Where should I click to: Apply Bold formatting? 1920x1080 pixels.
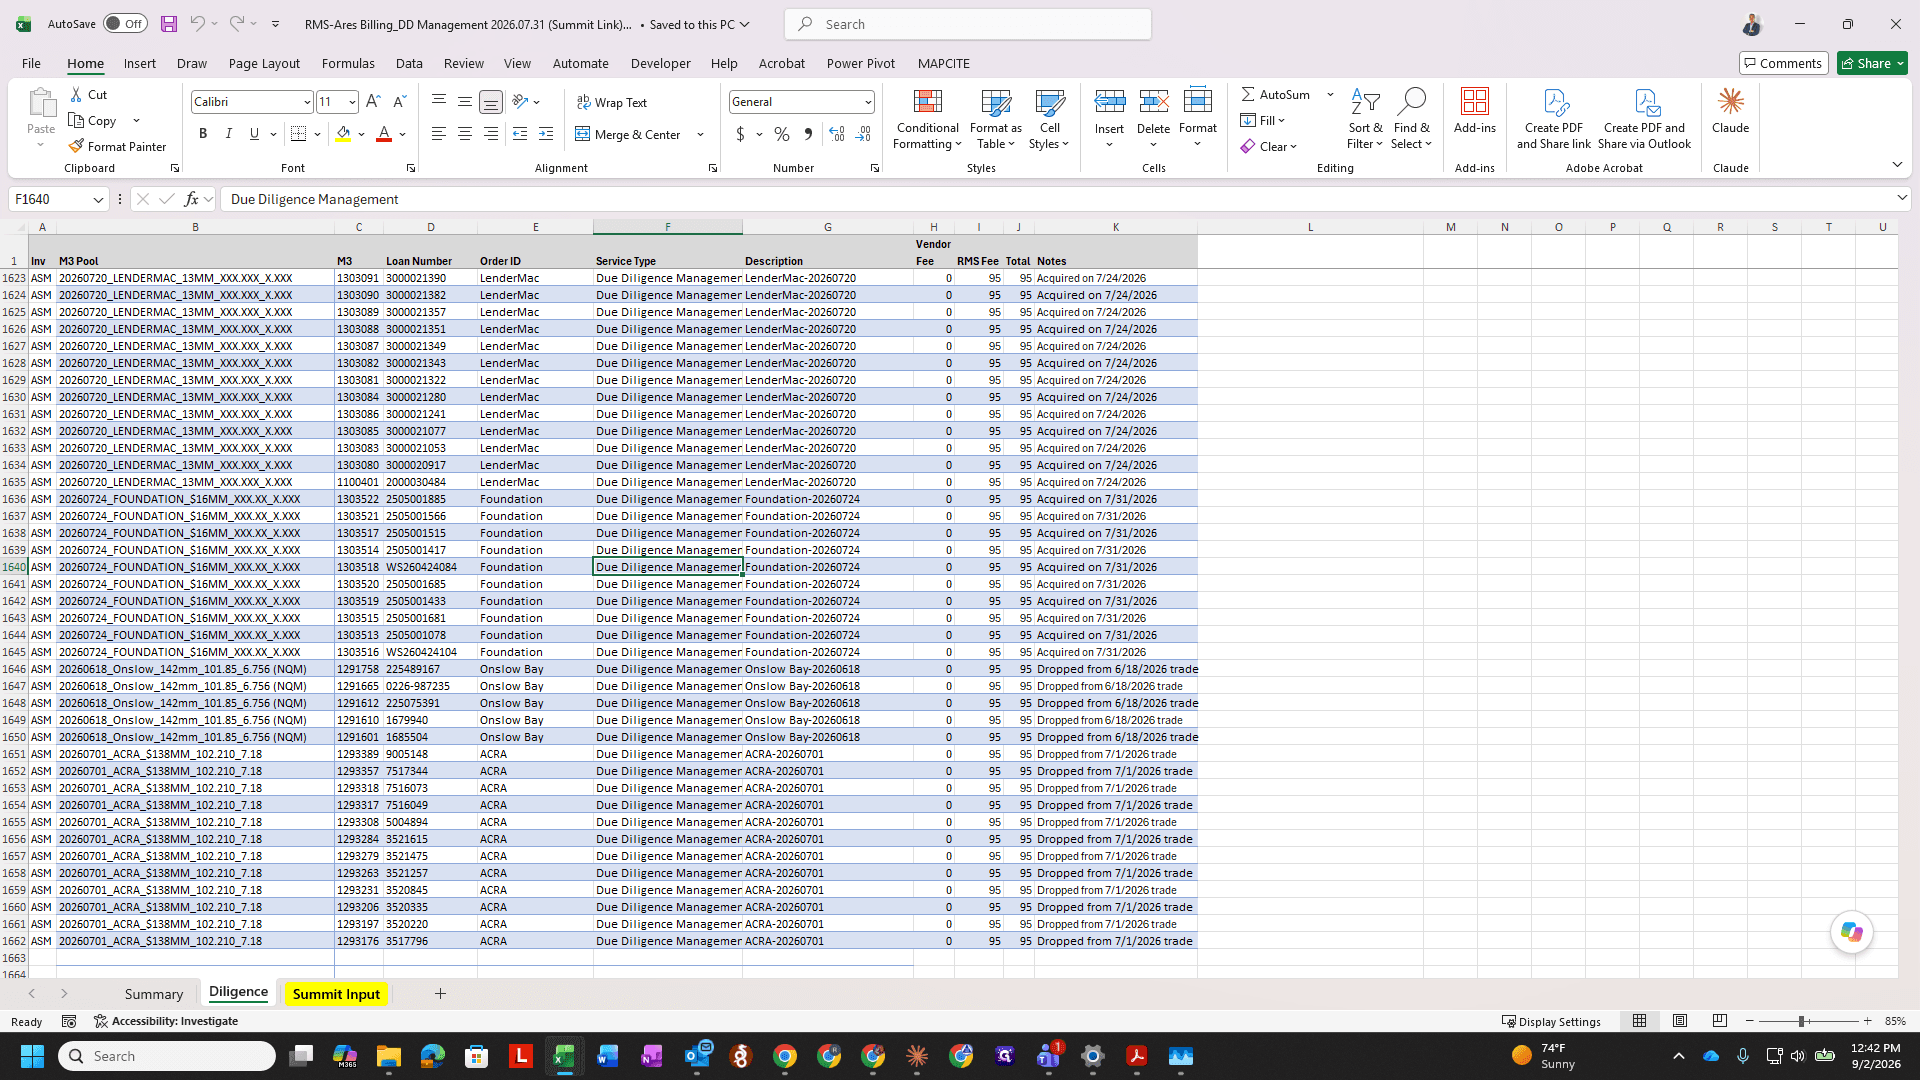[203, 134]
